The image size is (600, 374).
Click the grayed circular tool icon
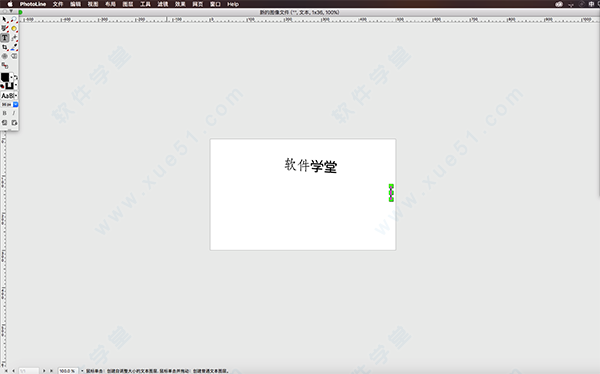5,56
